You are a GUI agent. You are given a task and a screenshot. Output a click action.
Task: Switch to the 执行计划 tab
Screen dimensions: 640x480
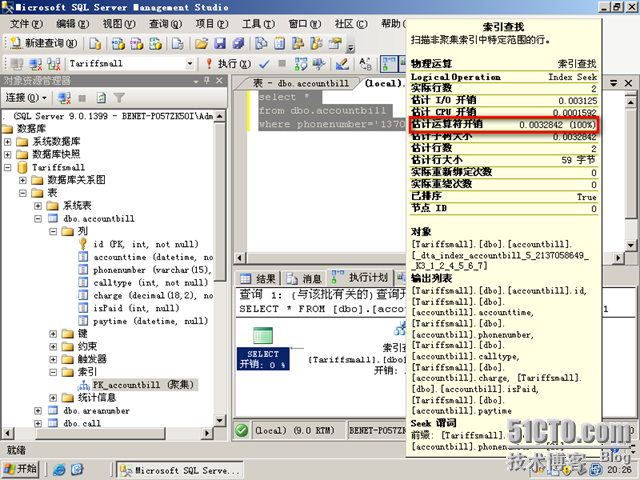click(360, 278)
